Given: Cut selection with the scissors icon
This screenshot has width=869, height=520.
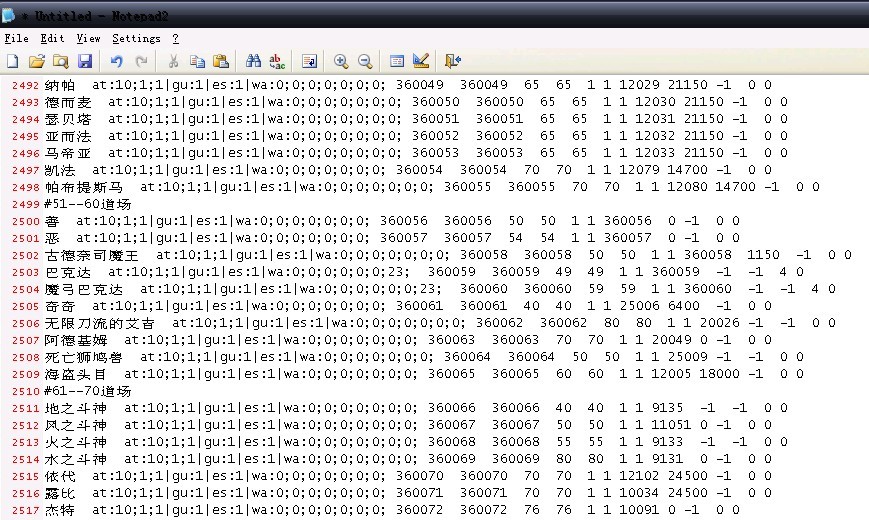Looking at the screenshot, I should pos(174,61).
